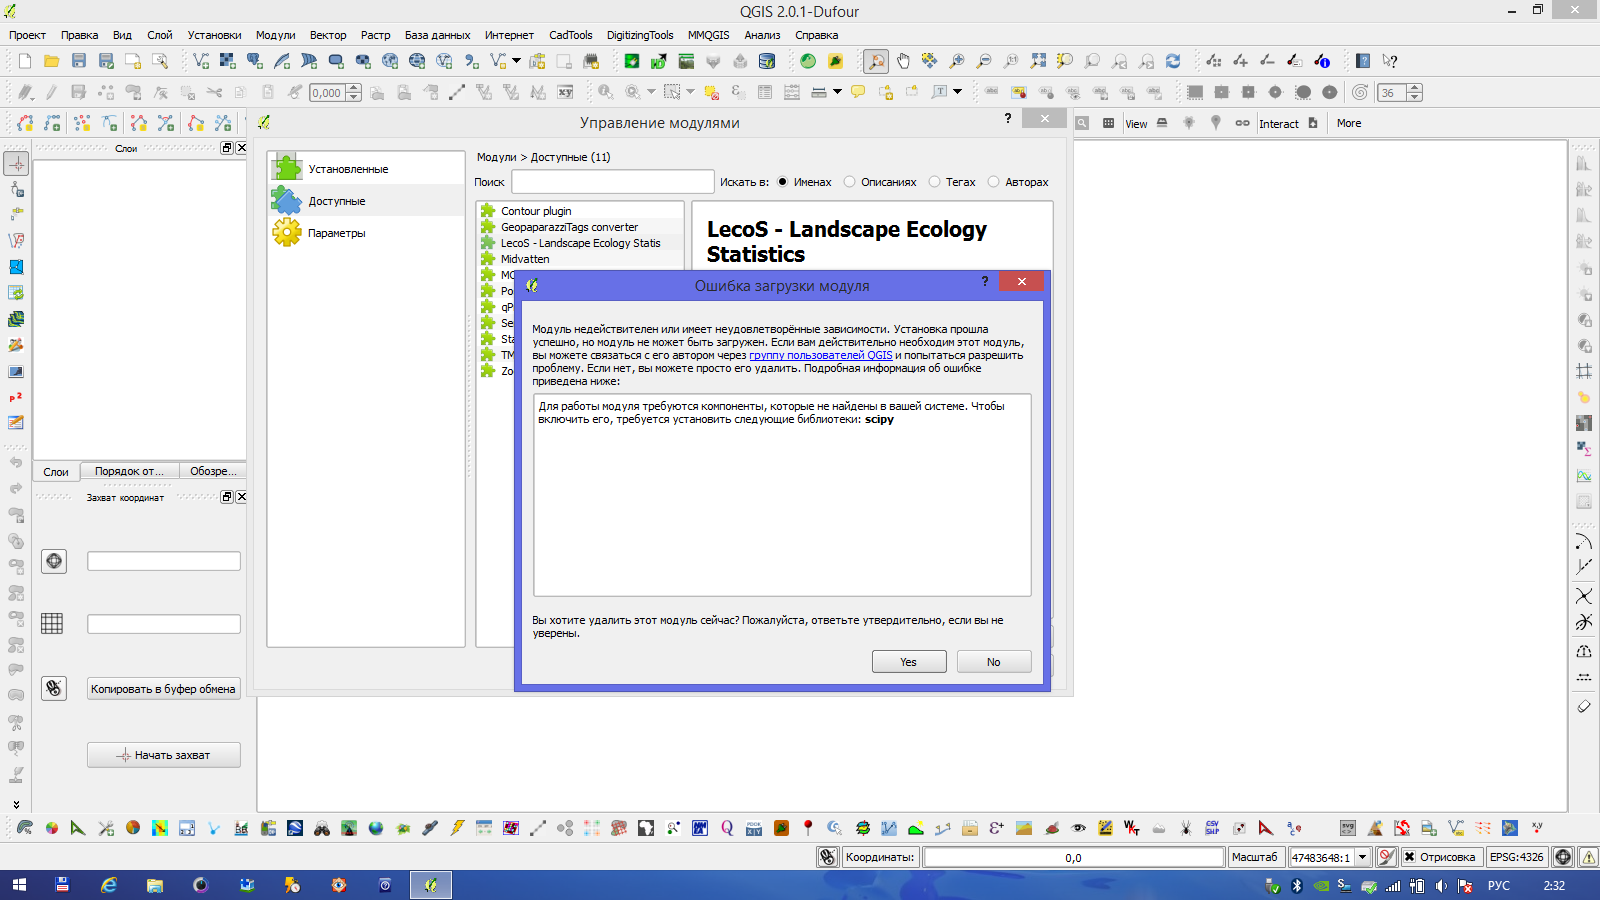The width and height of the screenshot is (1600, 900).
Task: Click the CSV SHP plugin icon
Action: coord(1213,828)
